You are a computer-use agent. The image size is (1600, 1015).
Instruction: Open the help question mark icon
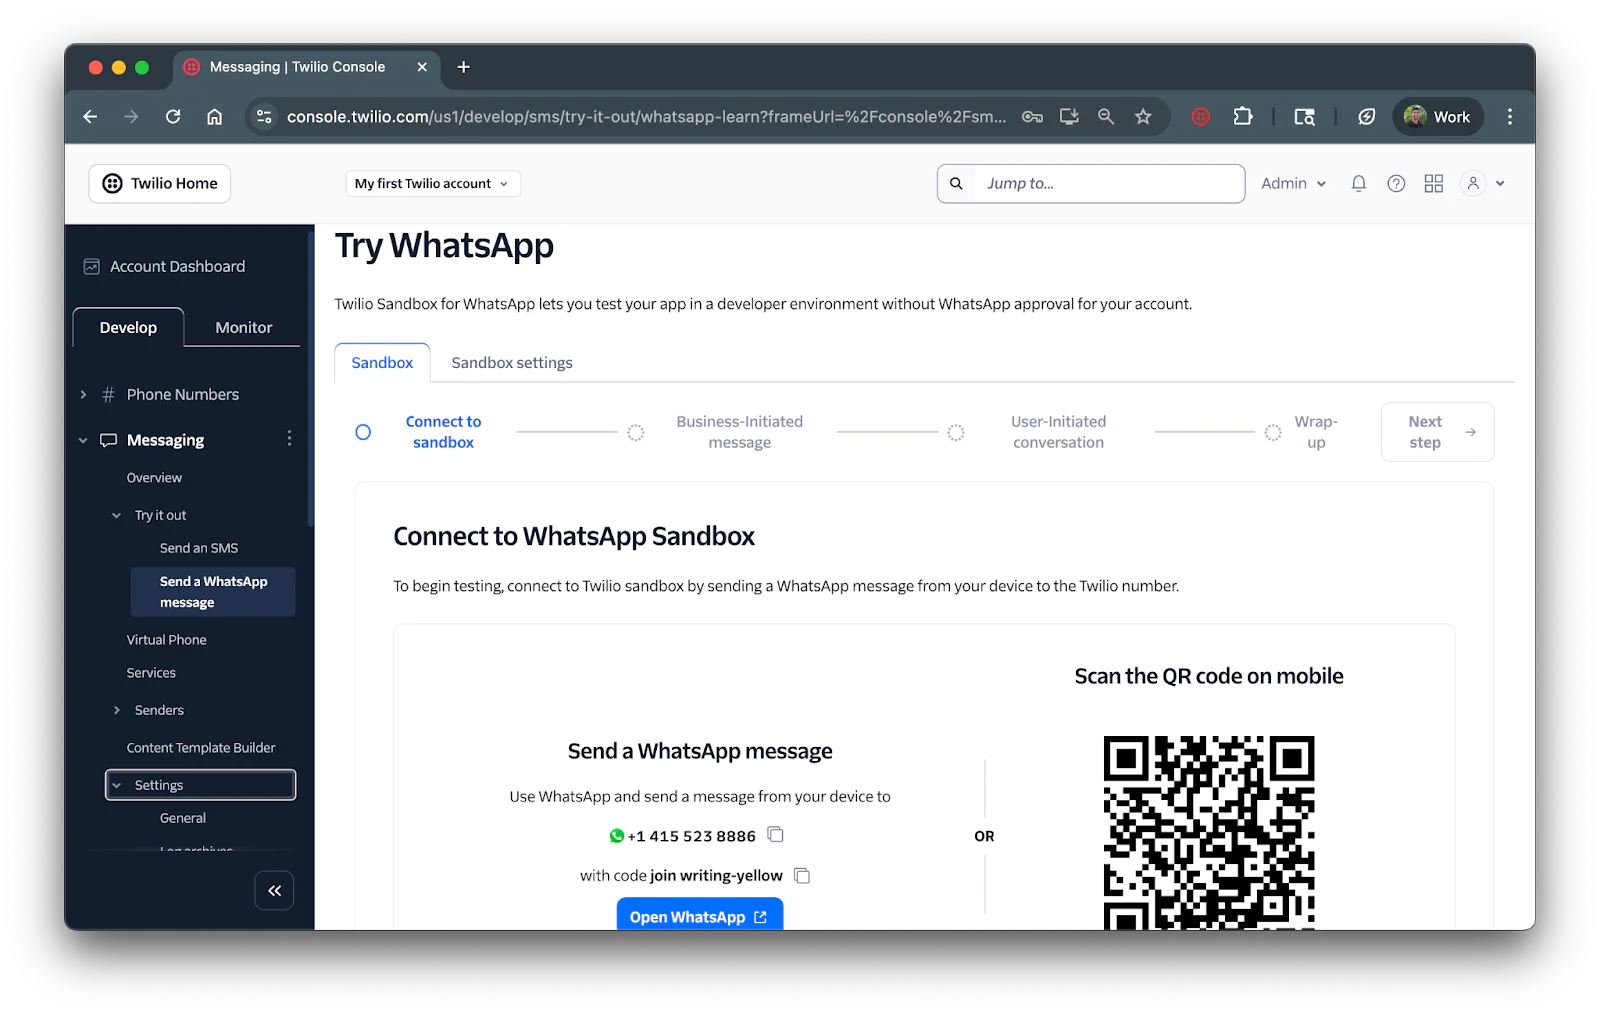[1395, 183]
